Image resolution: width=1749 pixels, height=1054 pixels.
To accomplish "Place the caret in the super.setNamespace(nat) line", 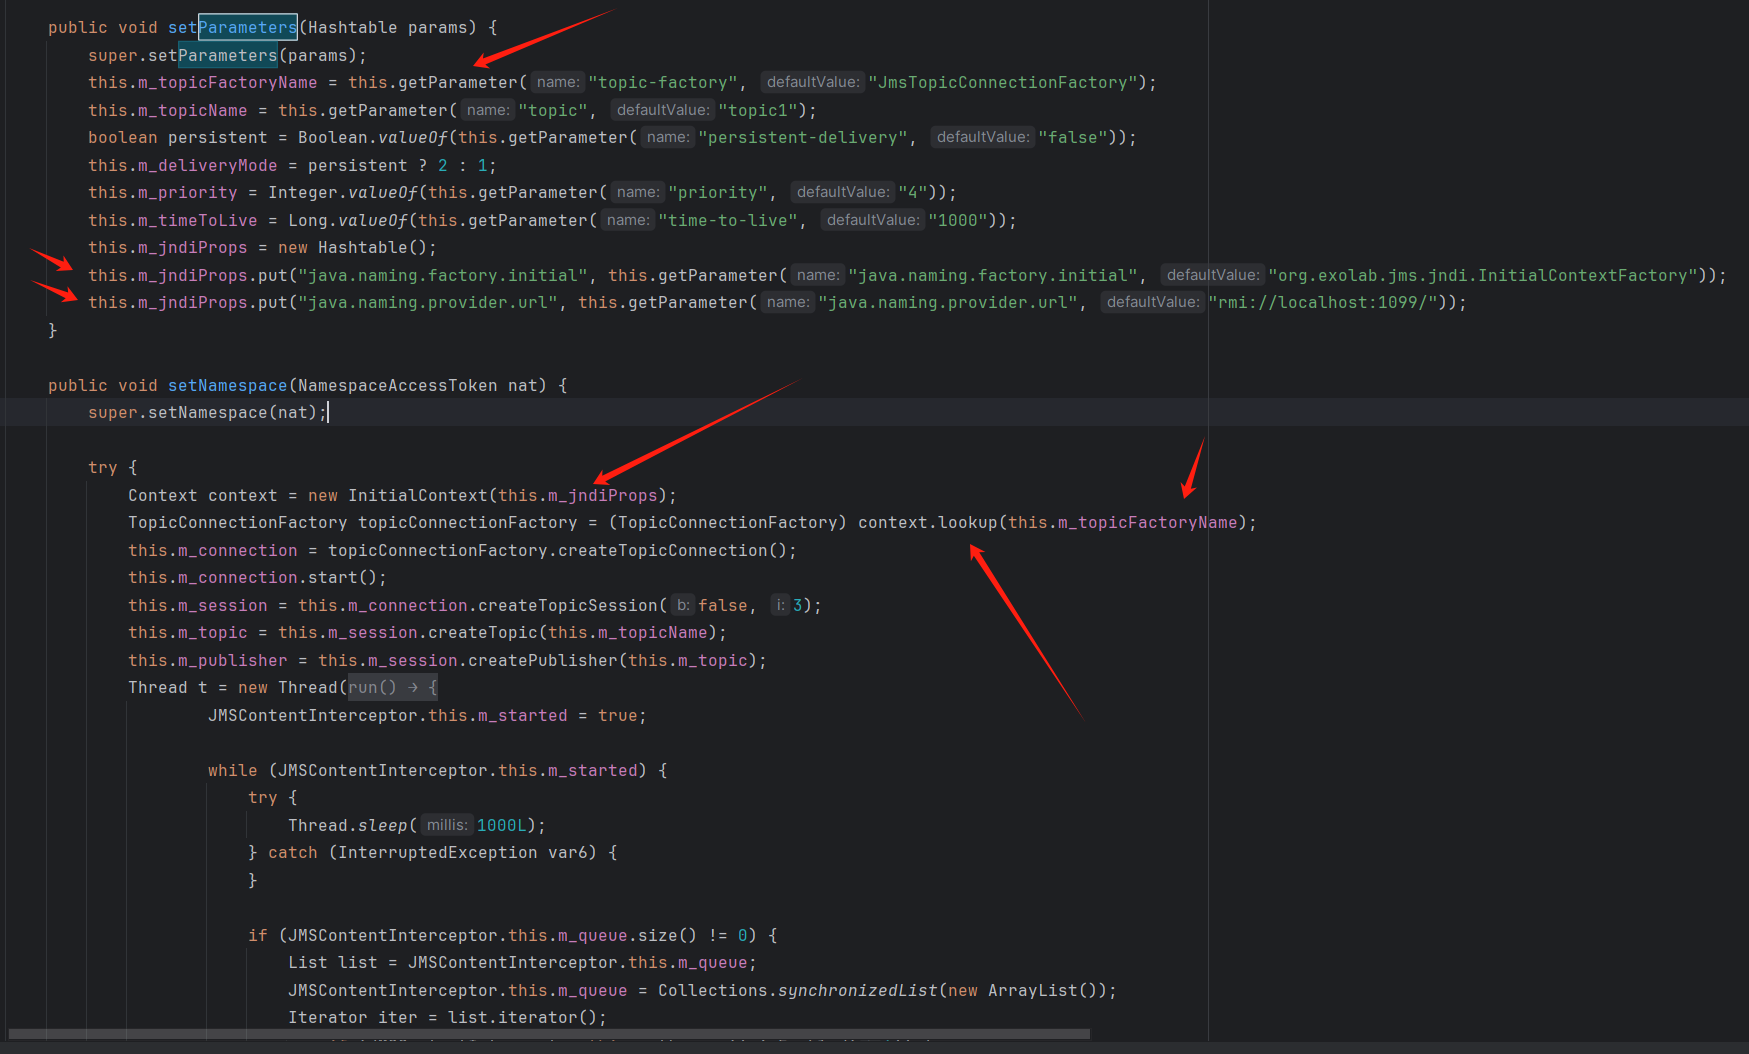I will pyautogui.click(x=207, y=412).
